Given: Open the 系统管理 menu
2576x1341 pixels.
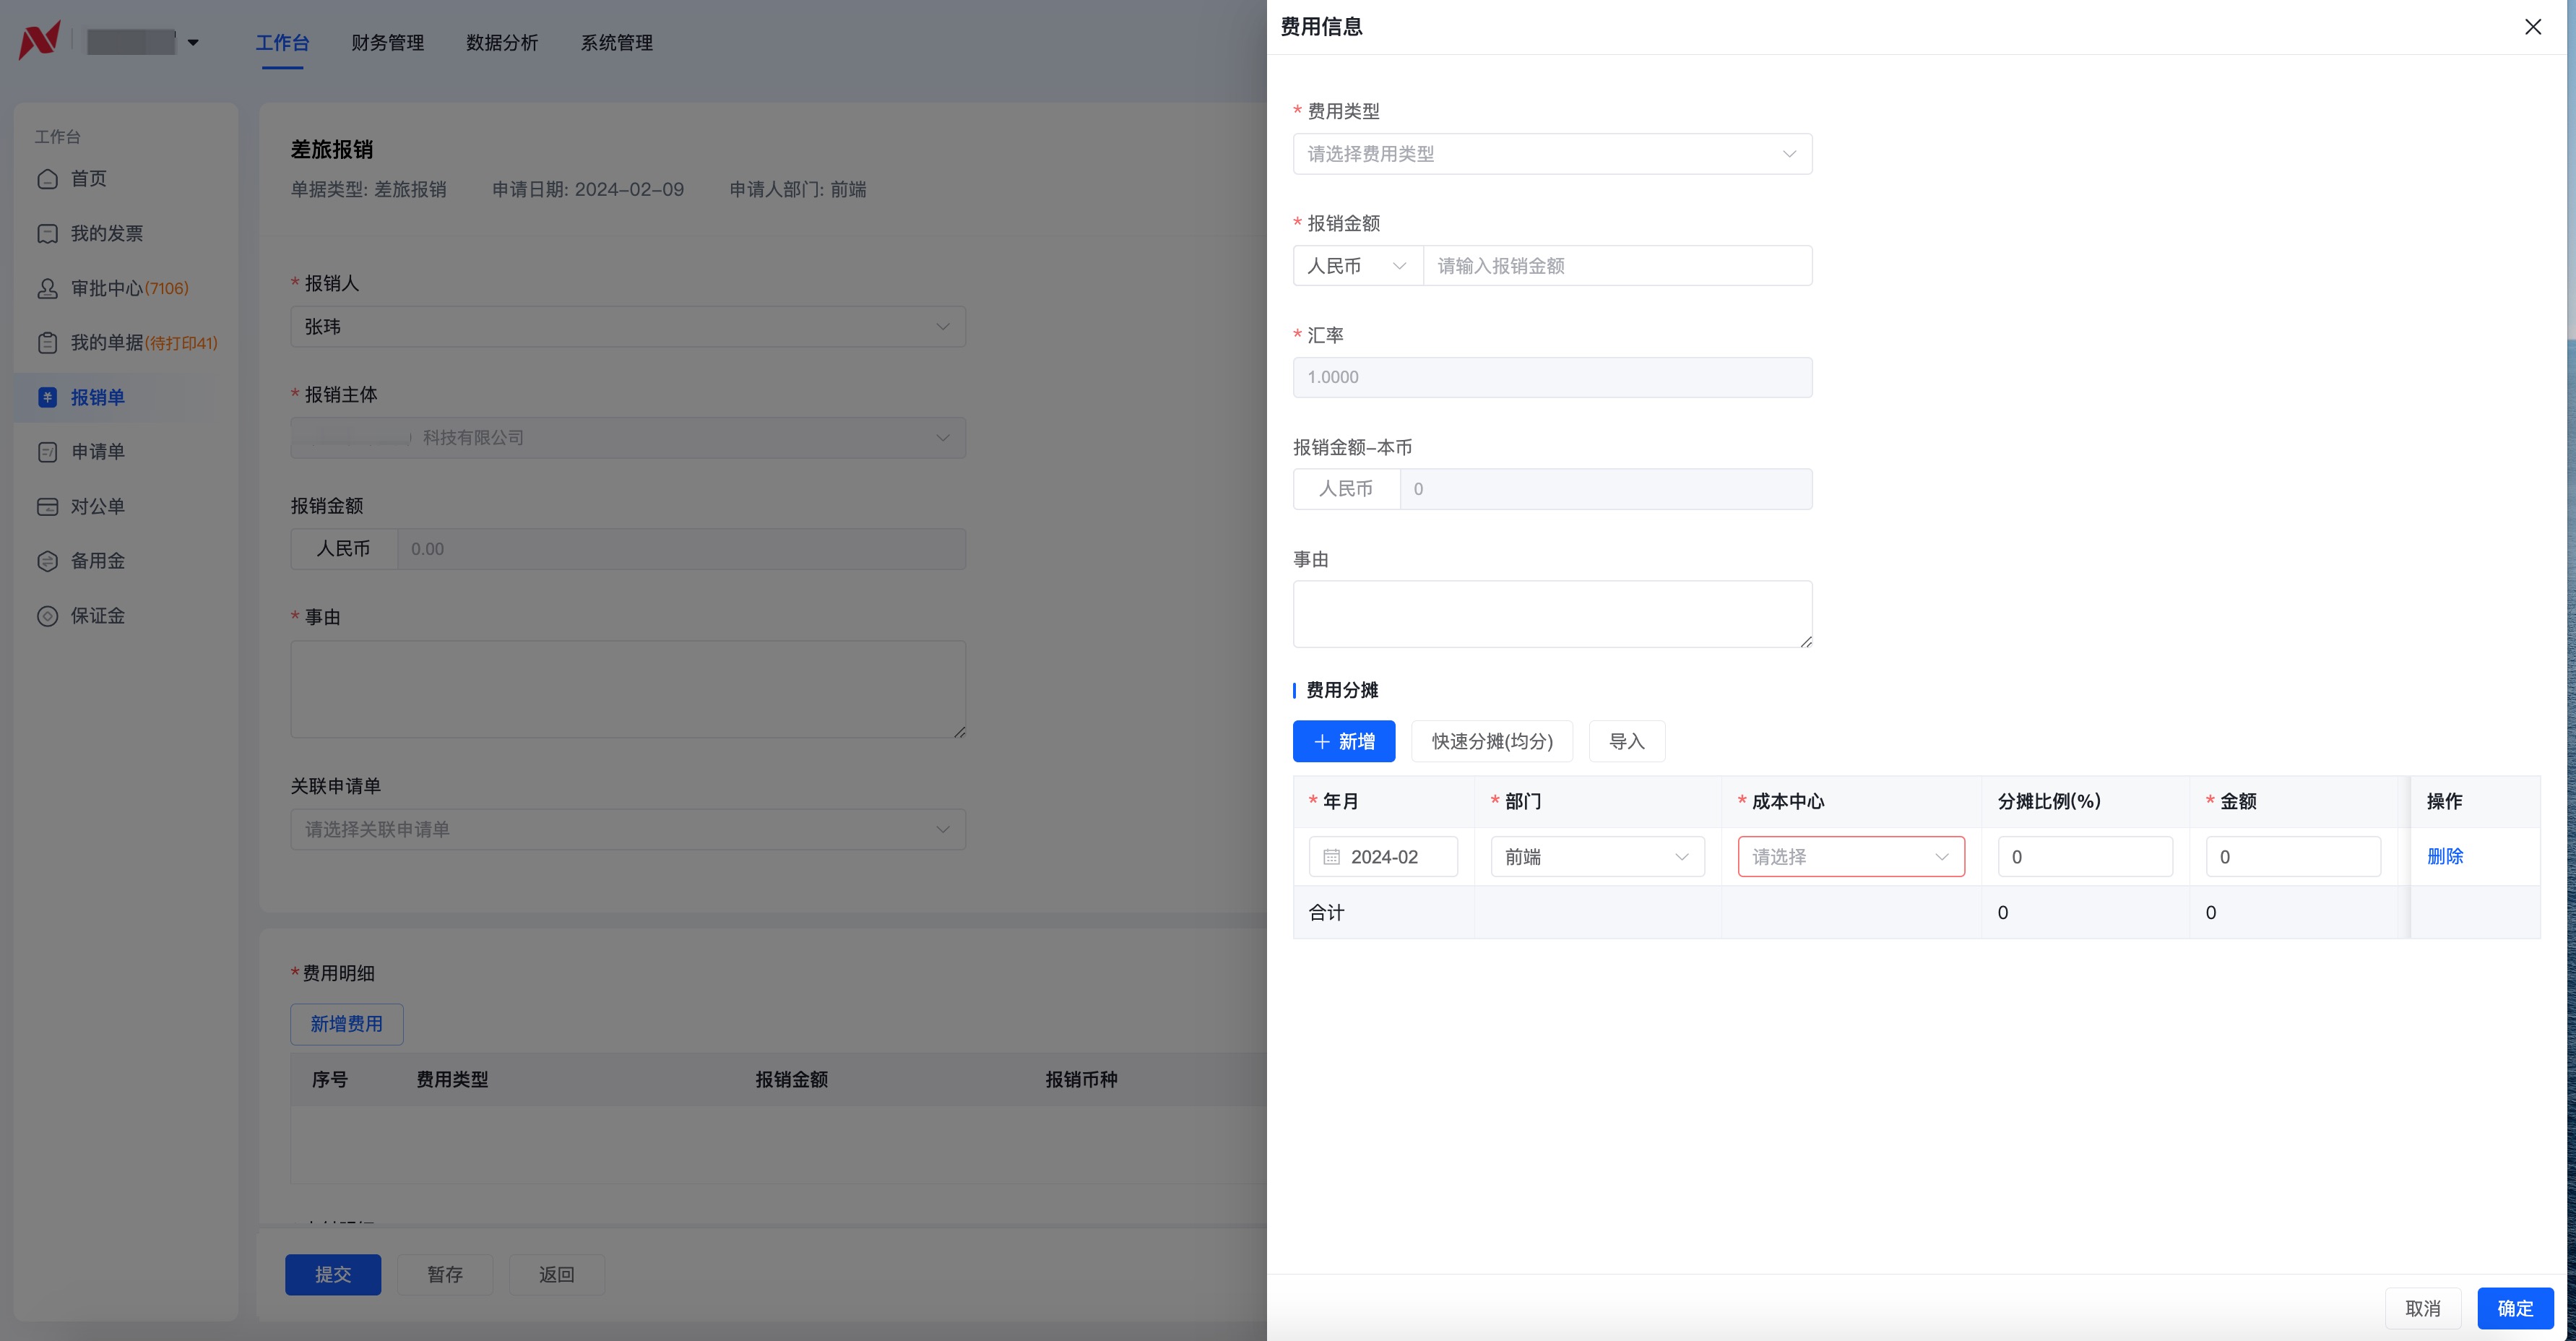Looking at the screenshot, I should (x=617, y=42).
